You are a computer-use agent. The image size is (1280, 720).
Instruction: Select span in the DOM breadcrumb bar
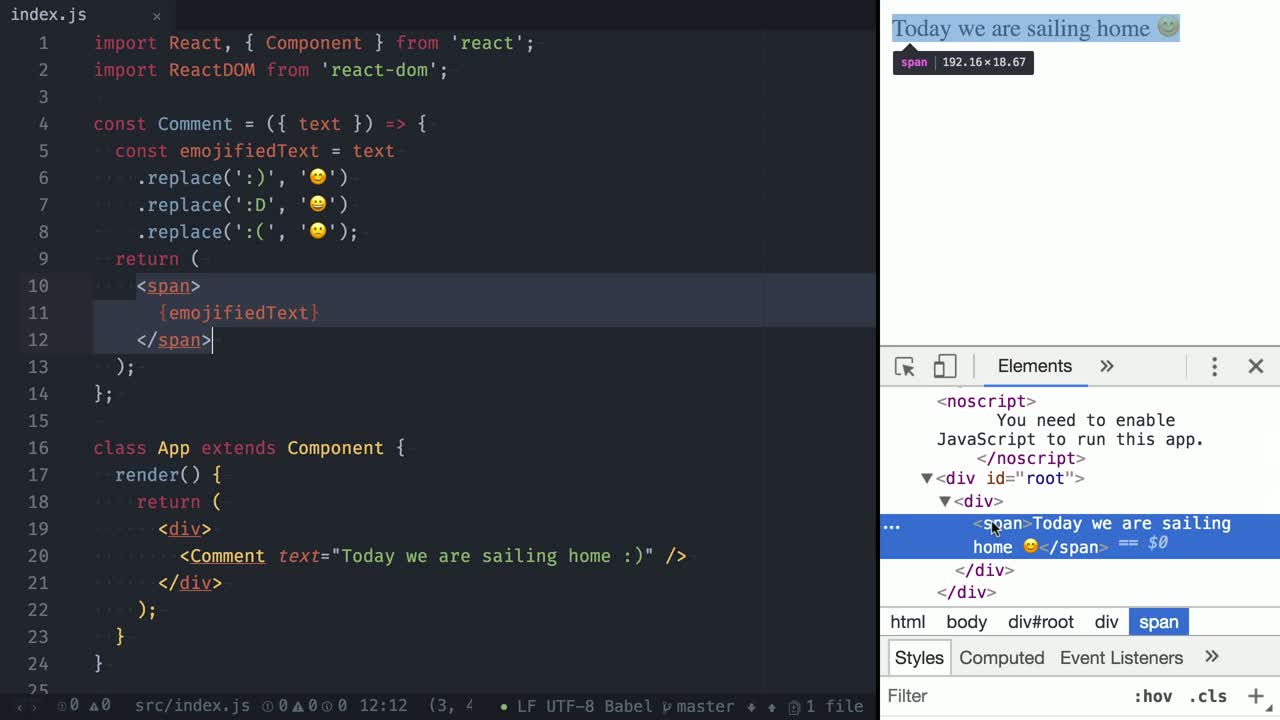pos(1158,622)
